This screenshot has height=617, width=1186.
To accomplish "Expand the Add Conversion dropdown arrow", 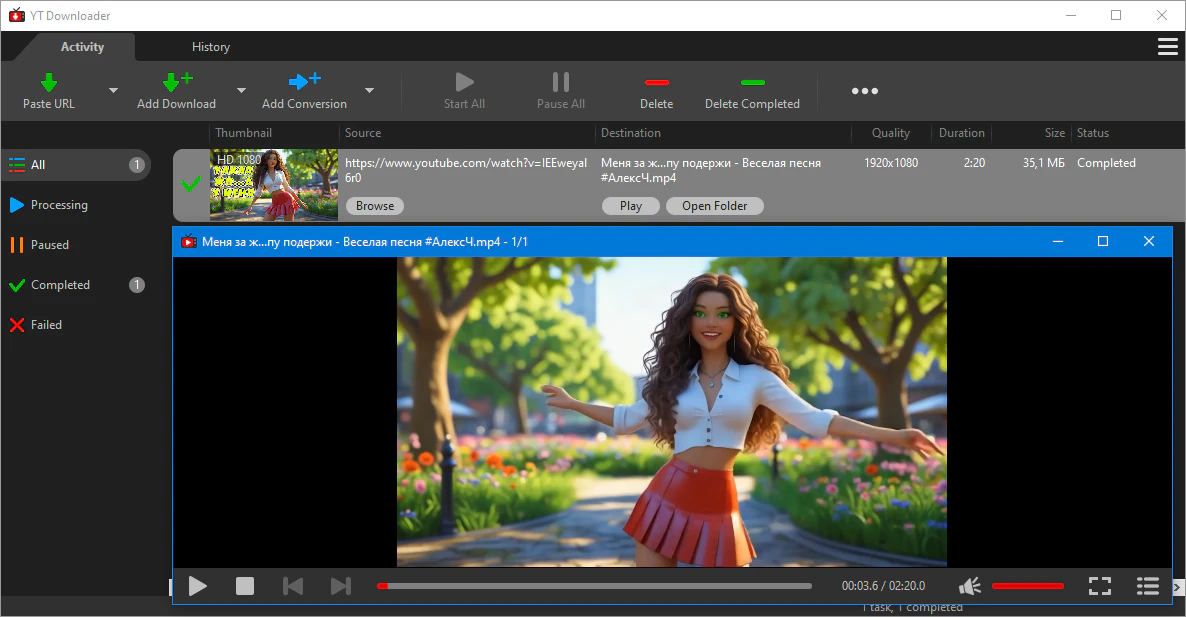I will [x=369, y=91].
